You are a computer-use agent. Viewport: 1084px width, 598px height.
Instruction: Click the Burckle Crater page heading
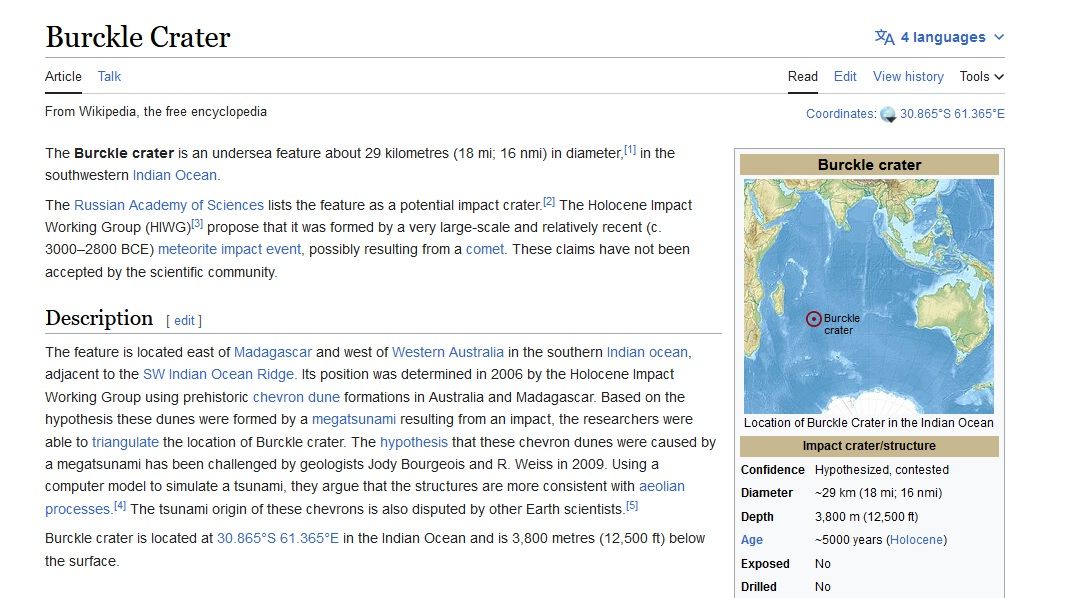(x=138, y=37)
